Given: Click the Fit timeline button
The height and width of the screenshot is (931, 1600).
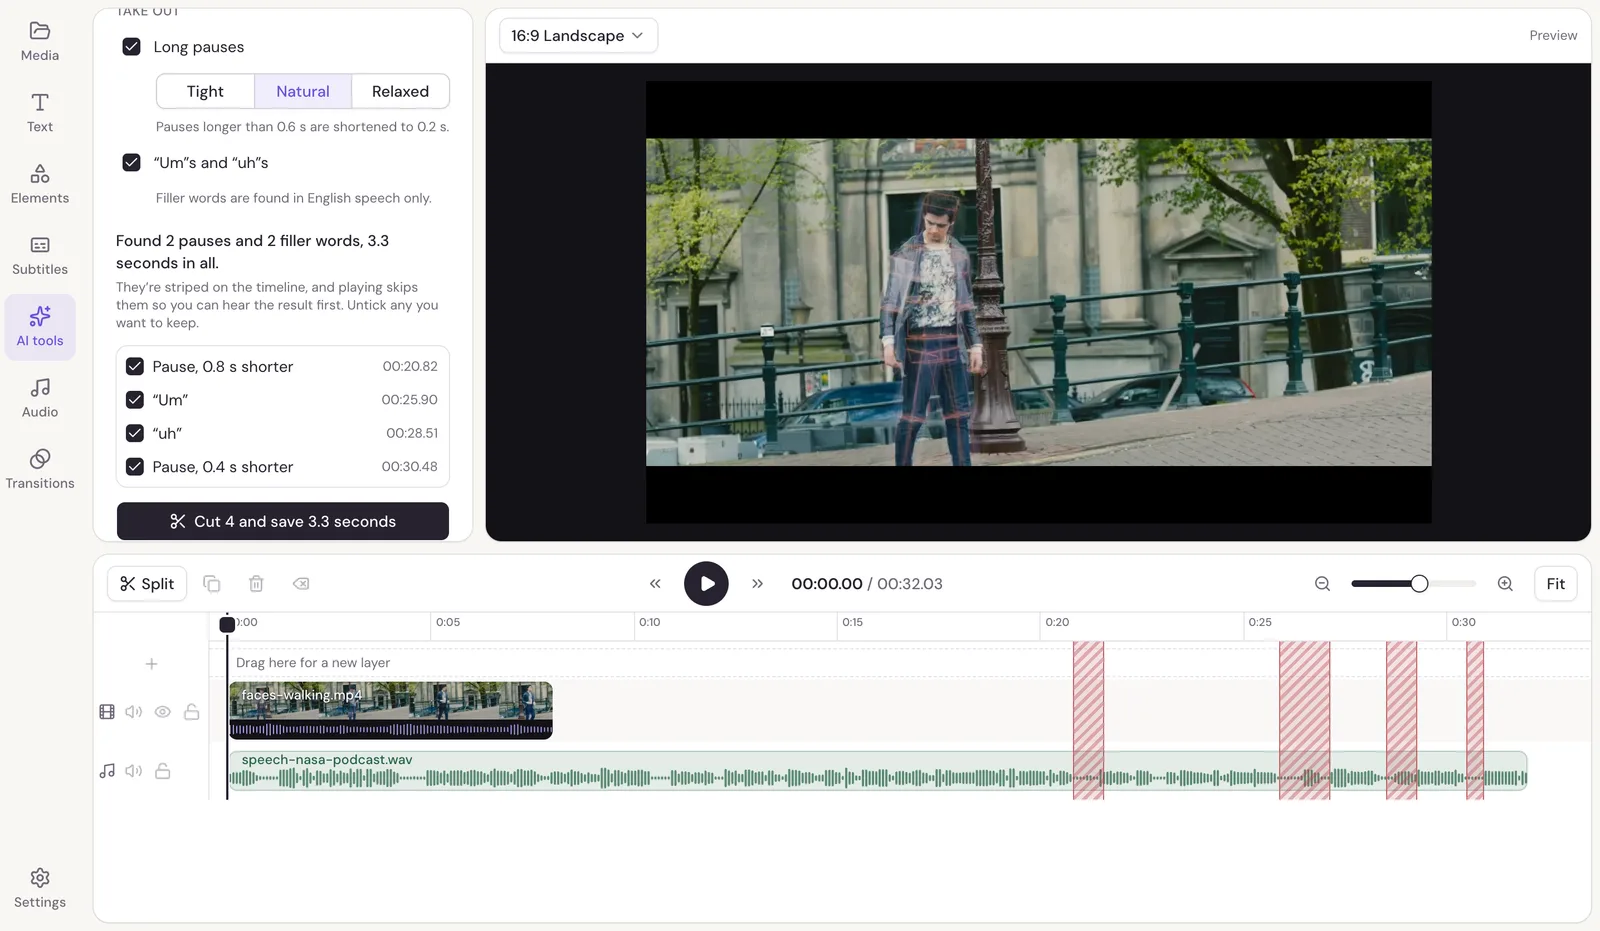Looking at the screenshot, I should point(1556,584).
